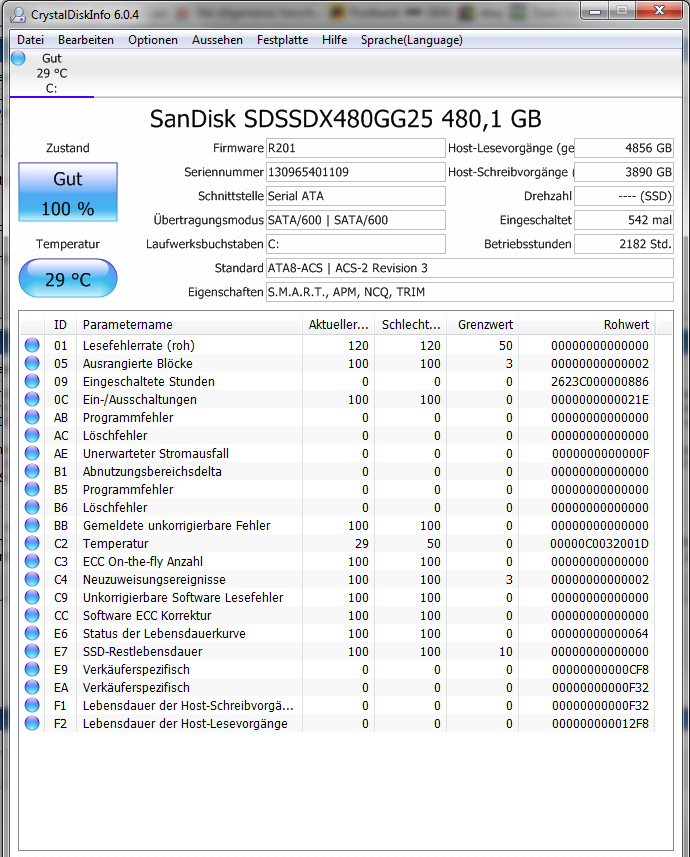Click the Grenzwert column header
This screenshot has width=690, height=857.
click(483, 325)
